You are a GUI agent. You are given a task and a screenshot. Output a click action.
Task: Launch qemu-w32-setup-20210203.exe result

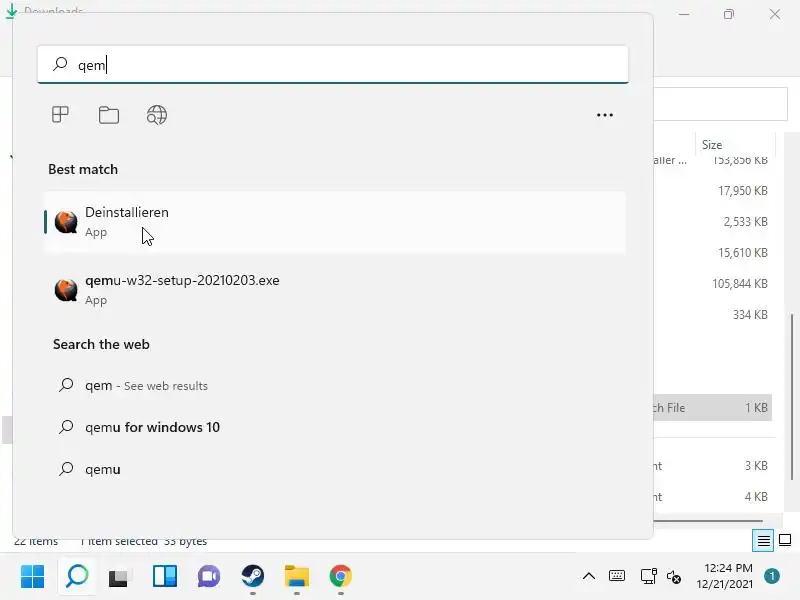tap(335, 290)
